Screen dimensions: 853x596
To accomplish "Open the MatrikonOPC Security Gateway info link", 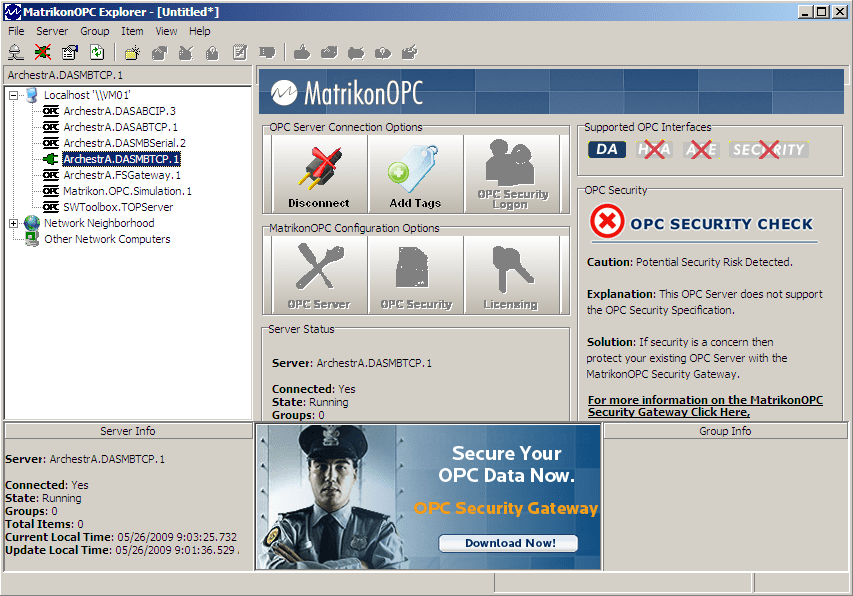I will [705, 406].
